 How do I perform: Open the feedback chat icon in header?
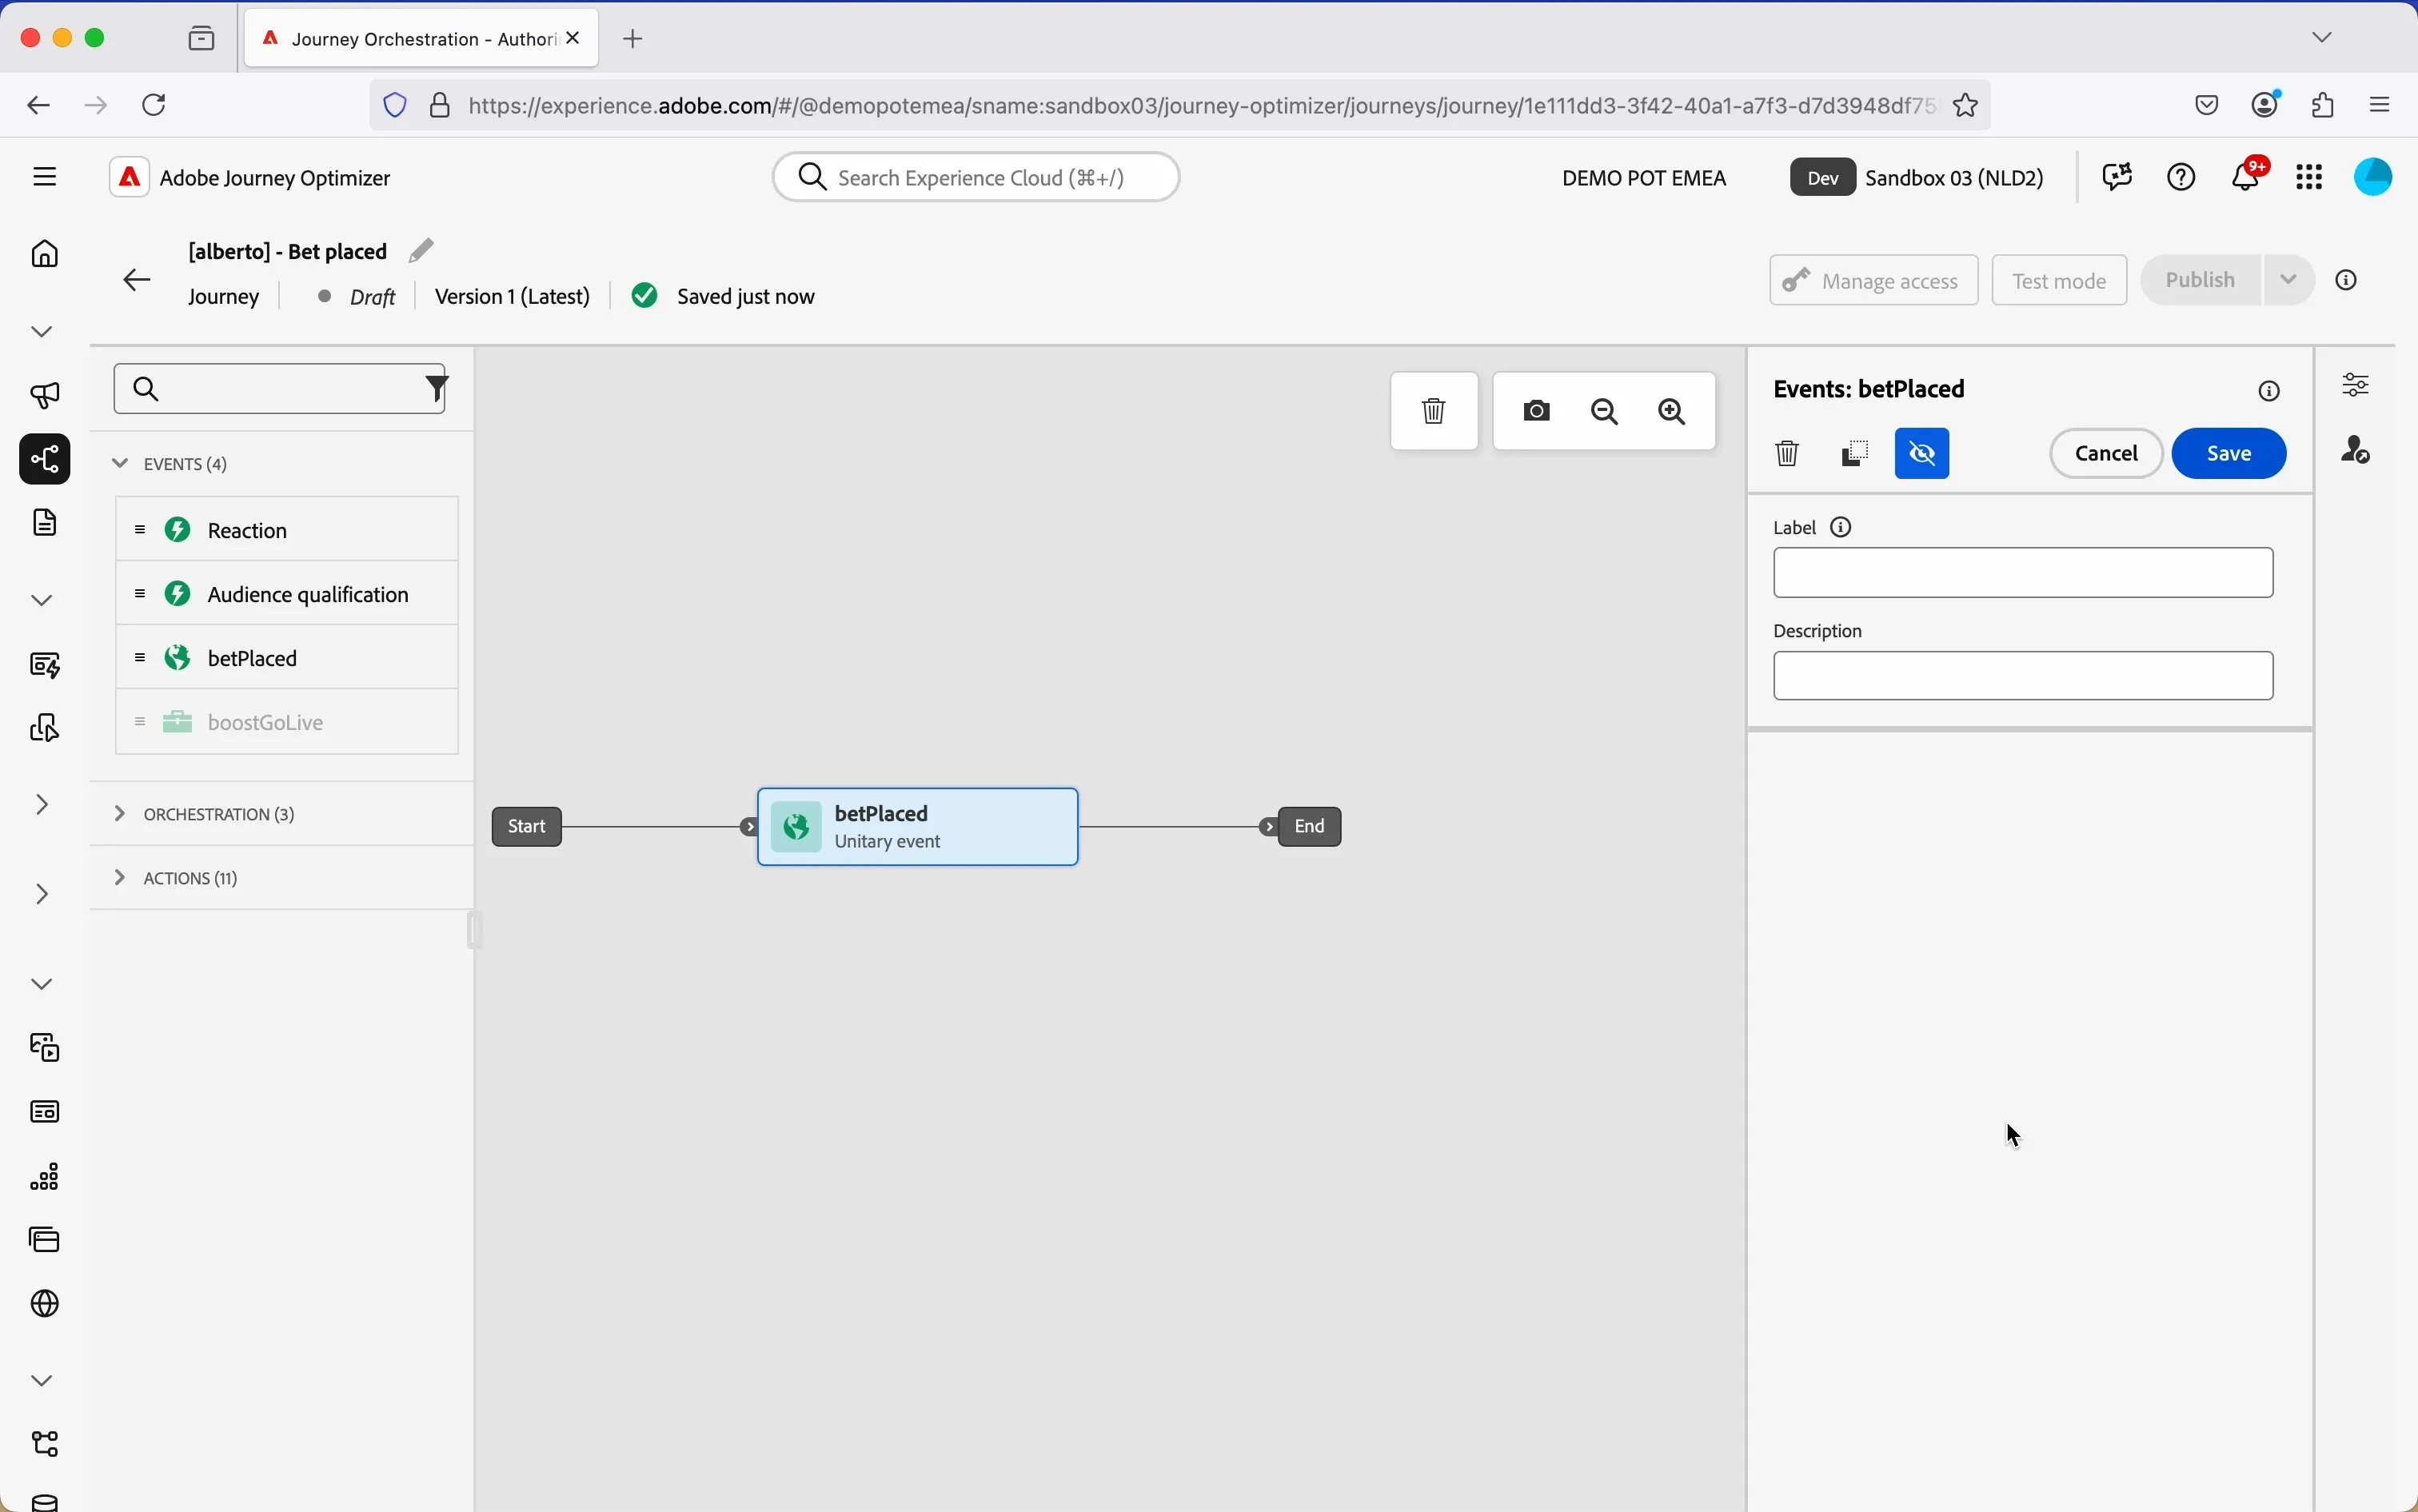click(x=2118, y=177)
